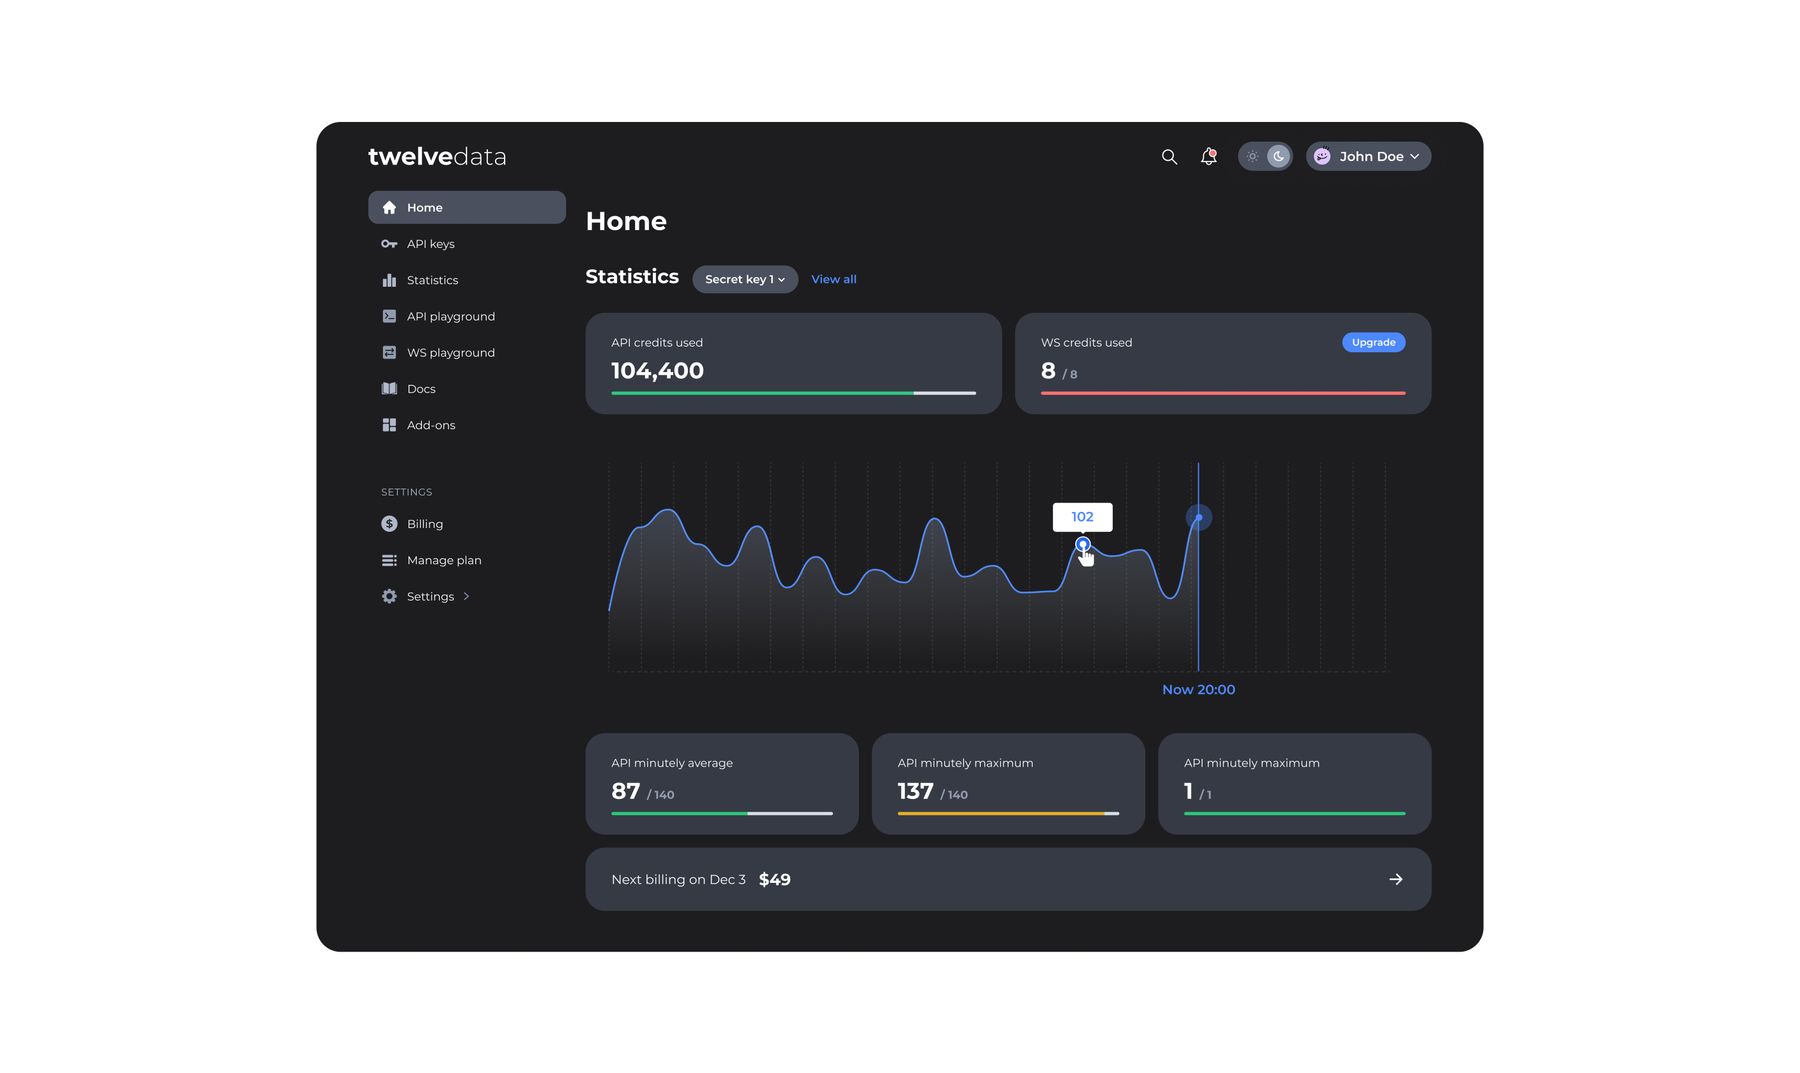Click the next billing arrow
Viewport: 1800px width, 1073px height.
[1395, 879]
